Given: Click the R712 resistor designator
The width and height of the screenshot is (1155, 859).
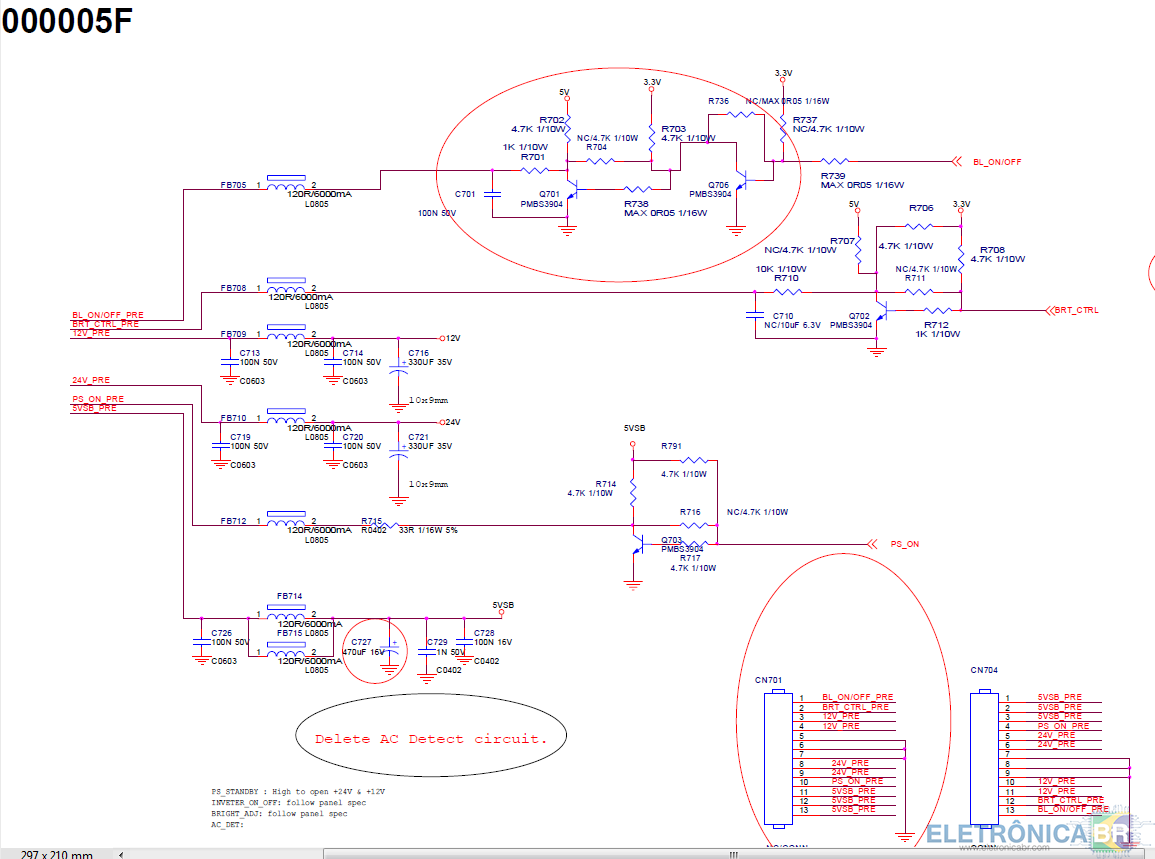Looking at the screenshot, I should tap(936, 325).
